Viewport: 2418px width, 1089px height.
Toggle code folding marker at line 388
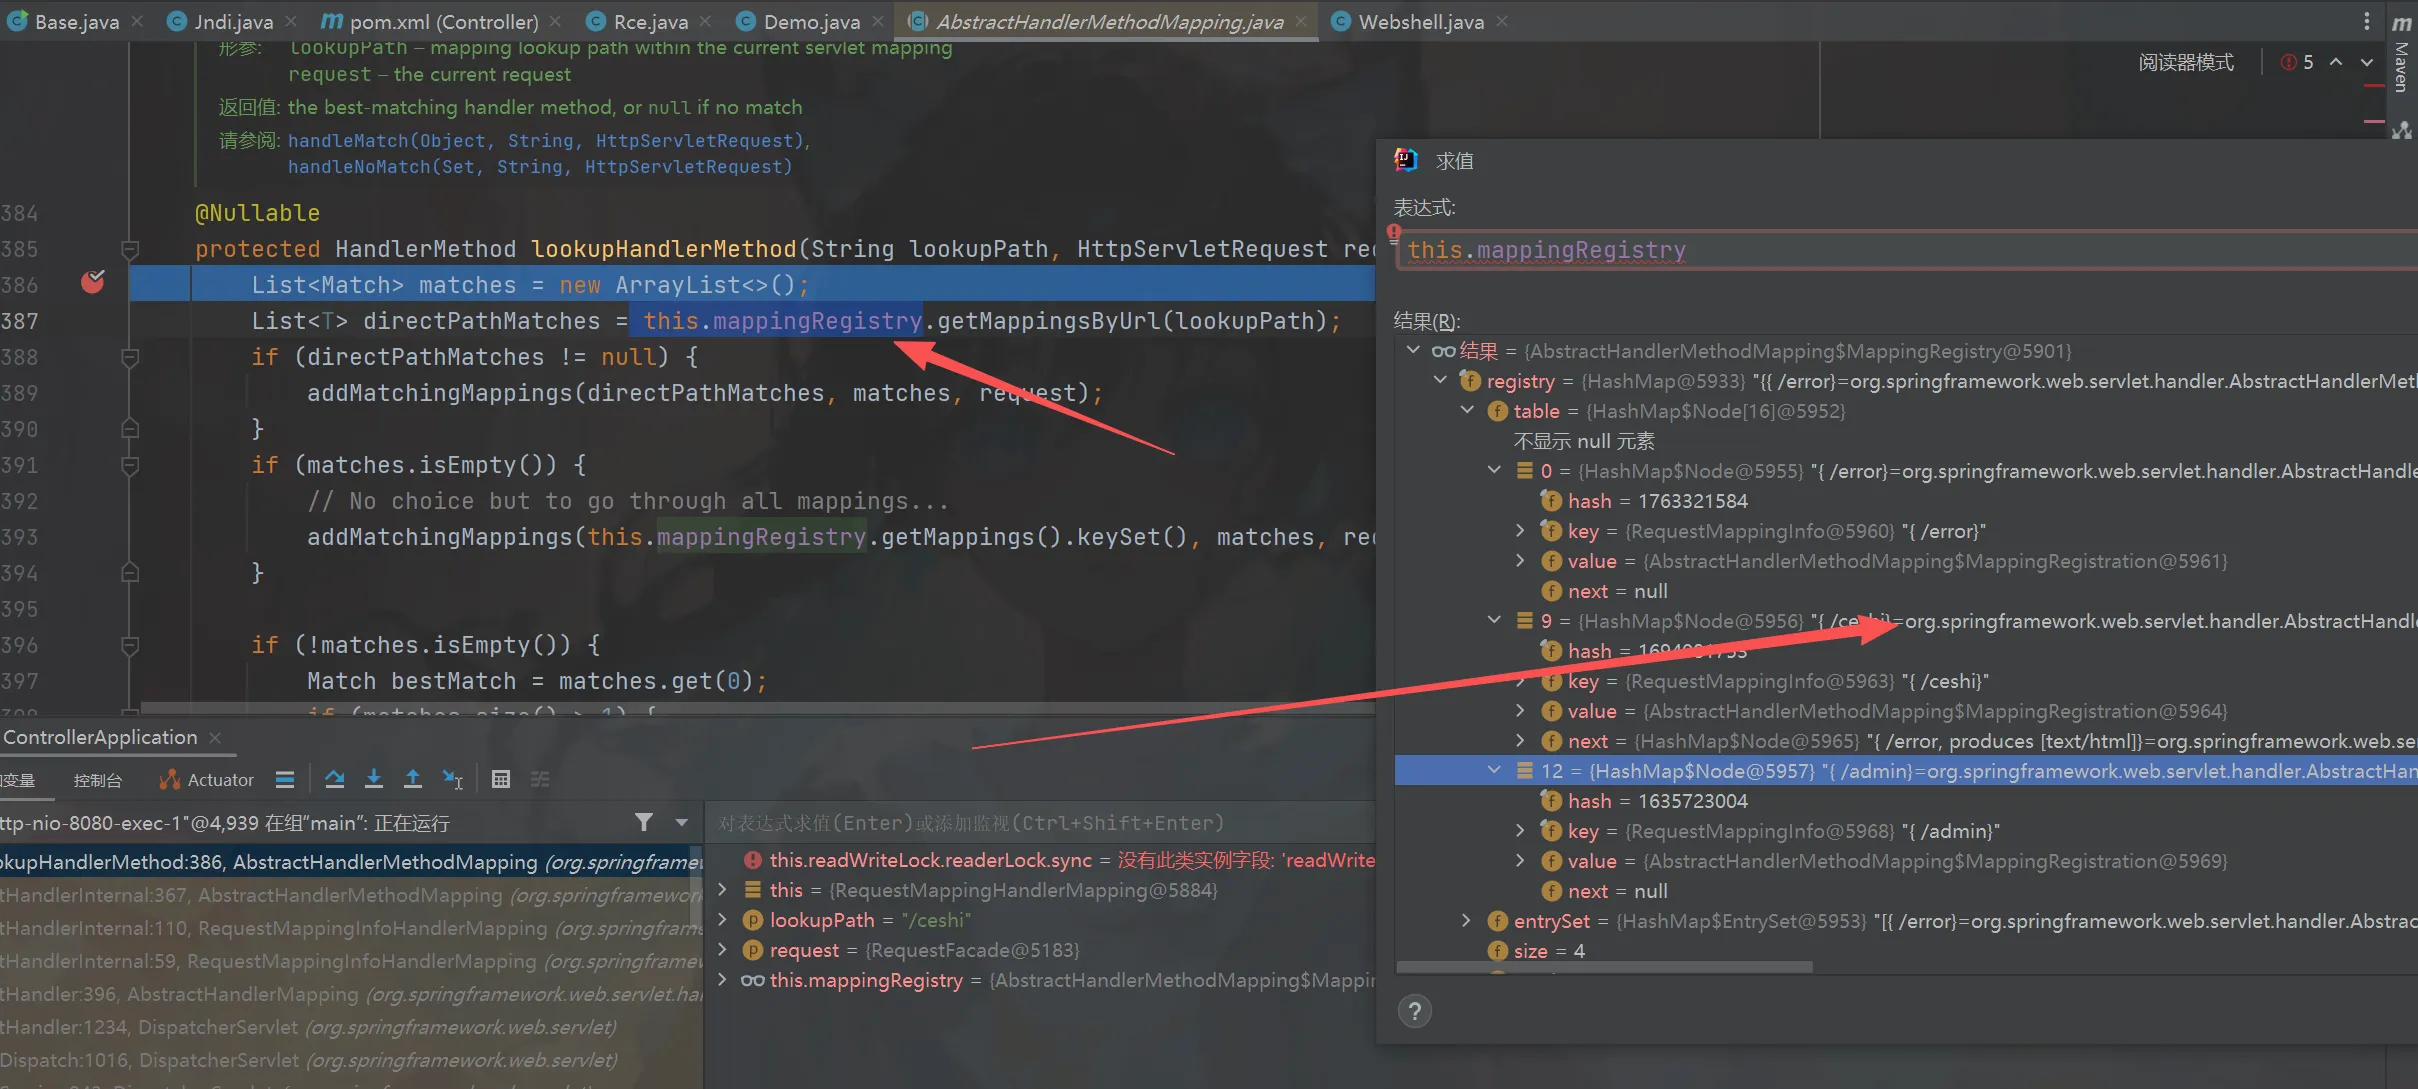pyautogui.click(x=129, y=357)
